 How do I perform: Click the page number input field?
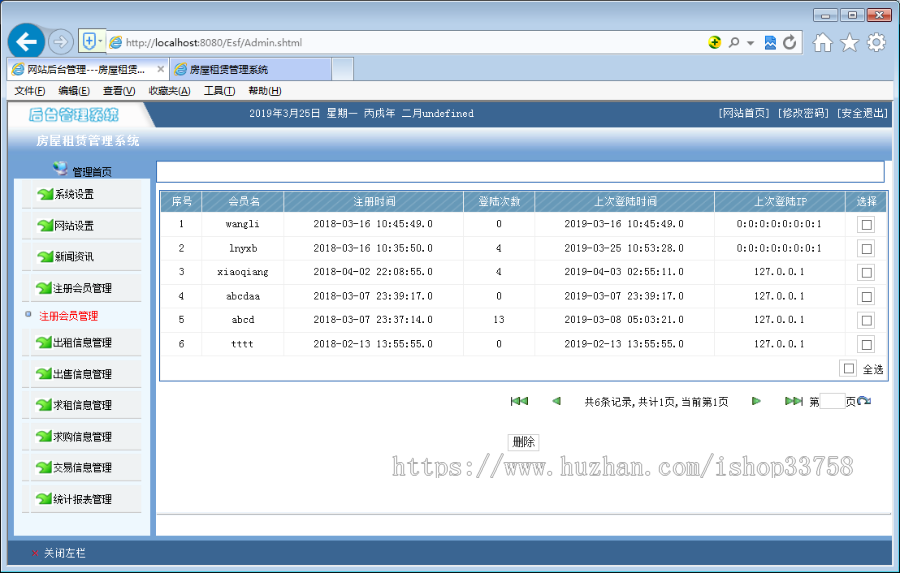[832, 401]
